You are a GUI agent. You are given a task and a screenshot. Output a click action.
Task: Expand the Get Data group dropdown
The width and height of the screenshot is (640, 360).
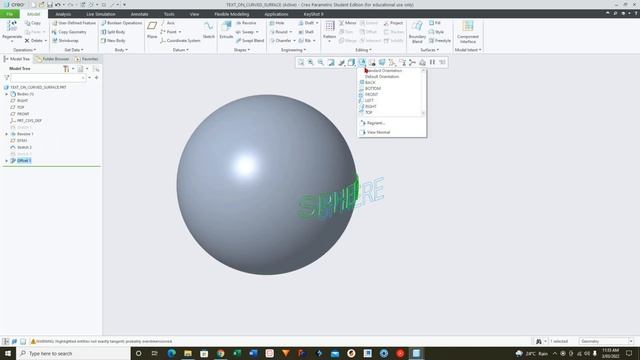73,50
